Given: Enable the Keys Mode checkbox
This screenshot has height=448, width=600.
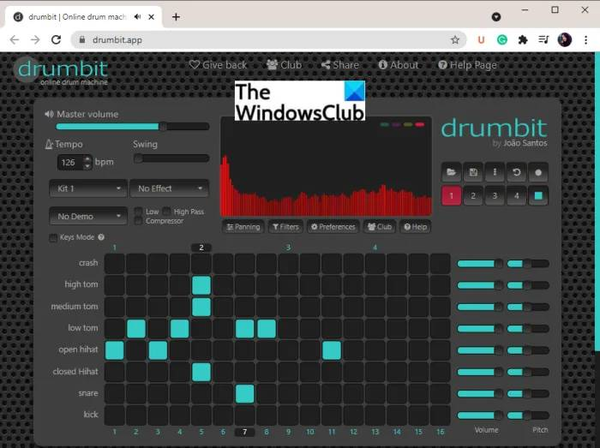Looking at the screenshot, I should [53, 238].
